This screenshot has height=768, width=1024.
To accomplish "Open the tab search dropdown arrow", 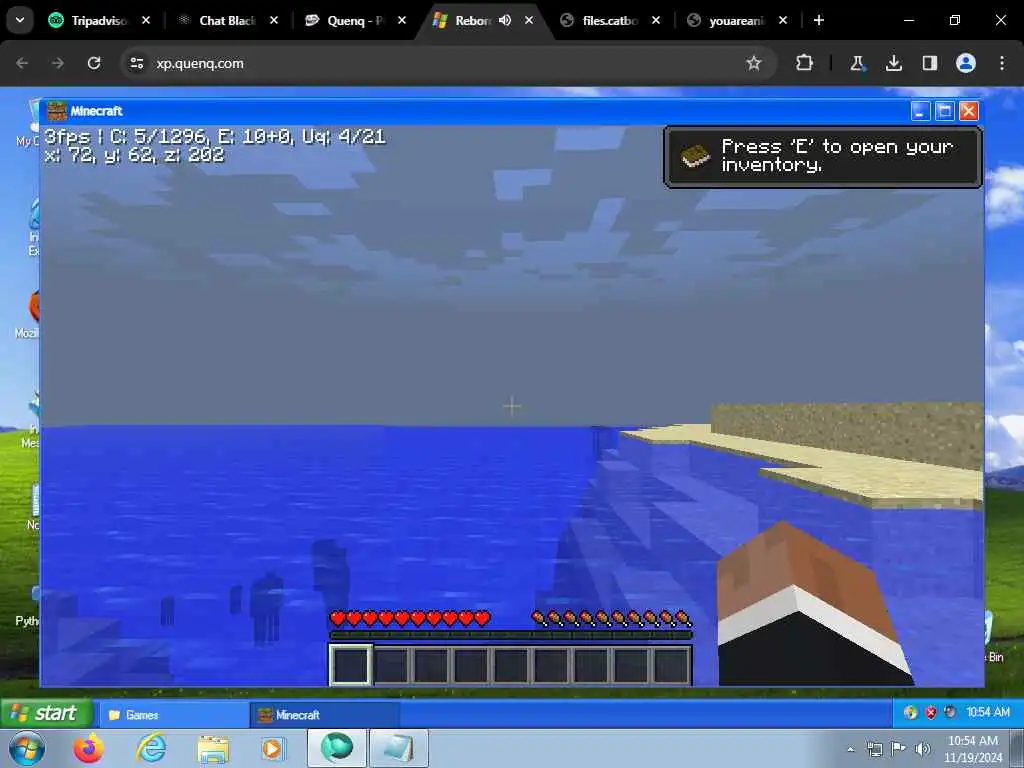I will (x=20, y=20).
